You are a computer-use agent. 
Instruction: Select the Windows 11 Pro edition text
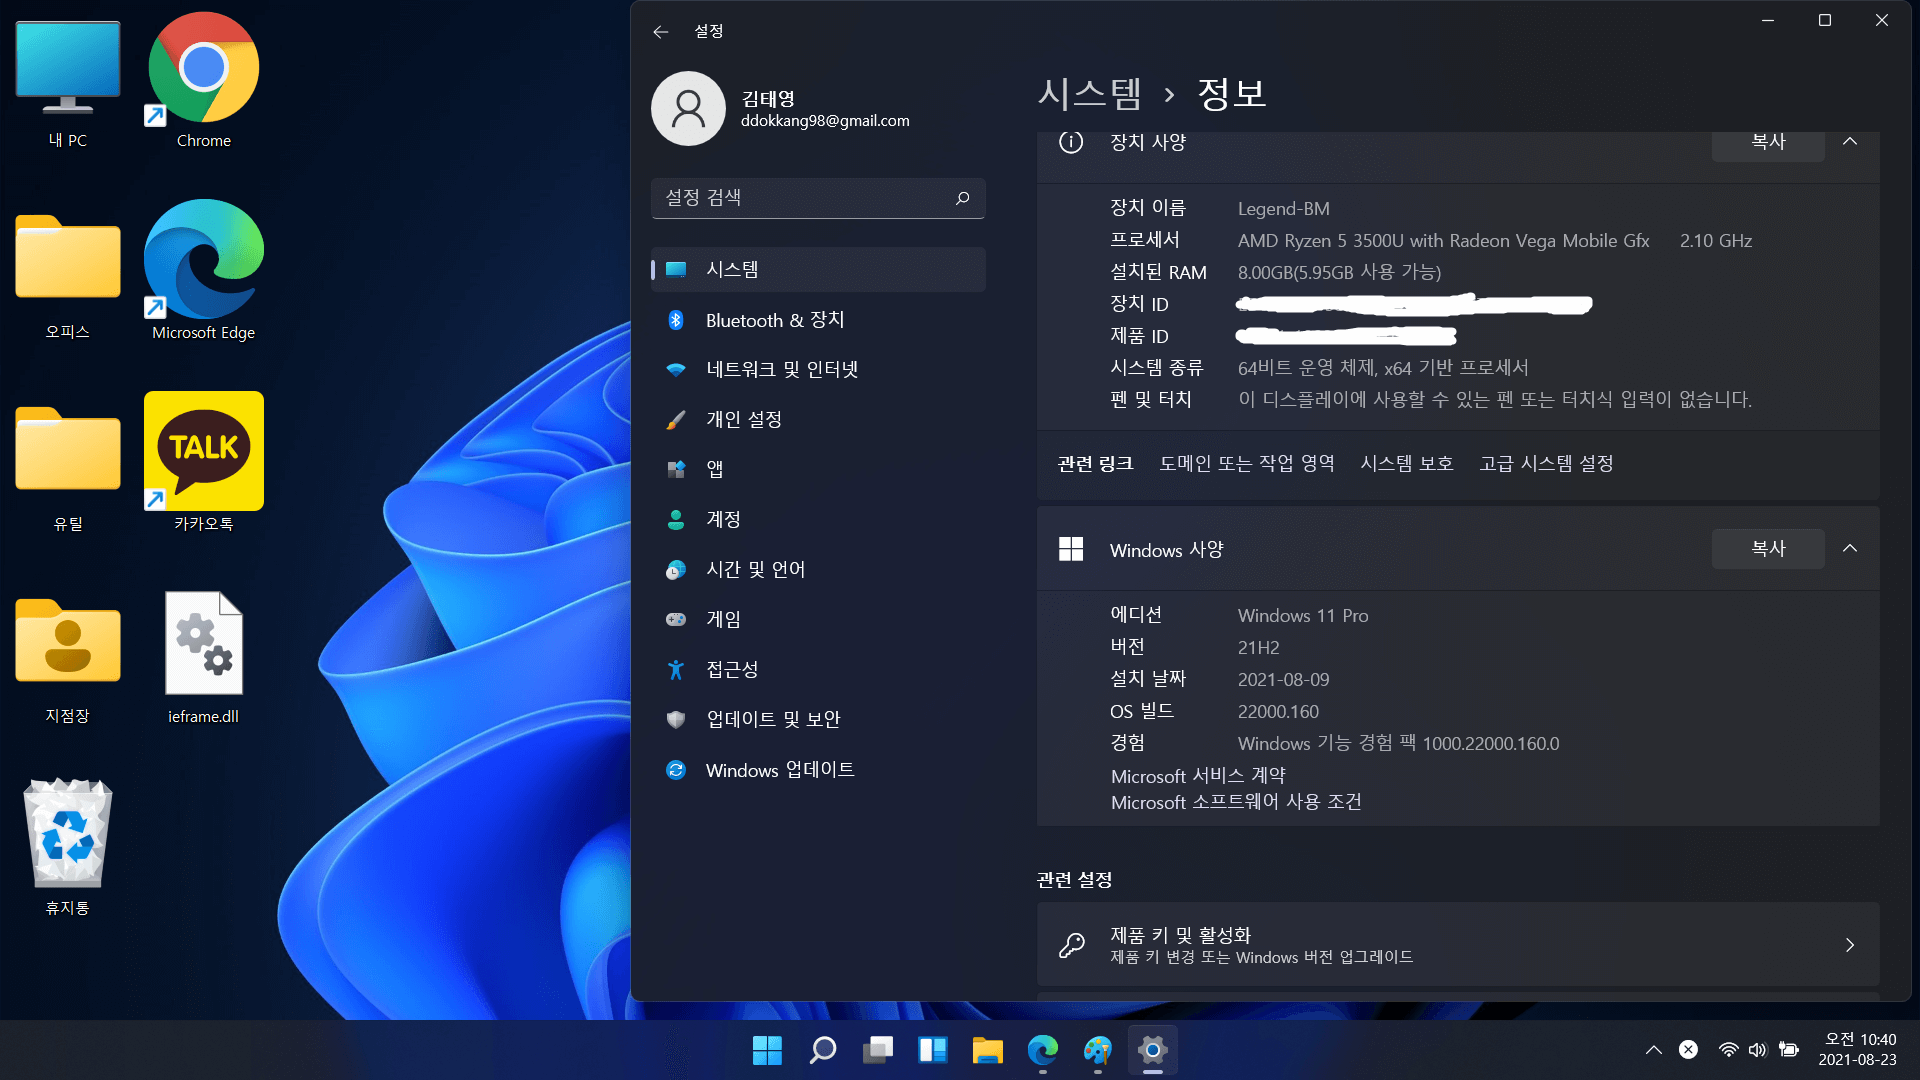pyautogui.click(x=1303, y=616)
